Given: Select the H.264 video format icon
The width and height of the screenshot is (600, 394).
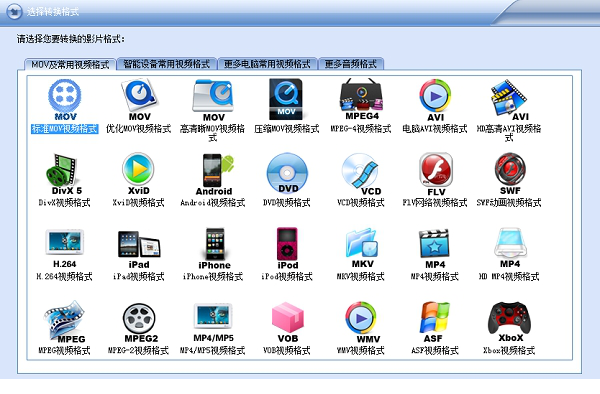Looking at the screenshot, I should 64,248.
